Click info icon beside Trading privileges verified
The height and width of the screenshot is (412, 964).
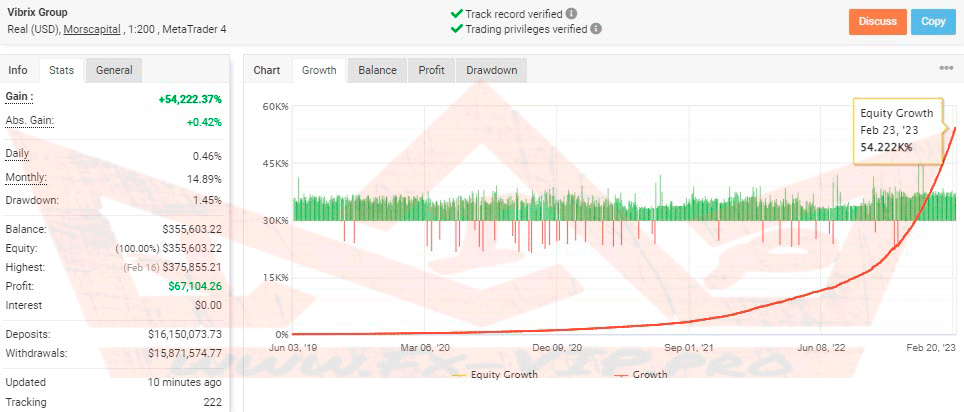pyautogui.click(x=596, y=29)
